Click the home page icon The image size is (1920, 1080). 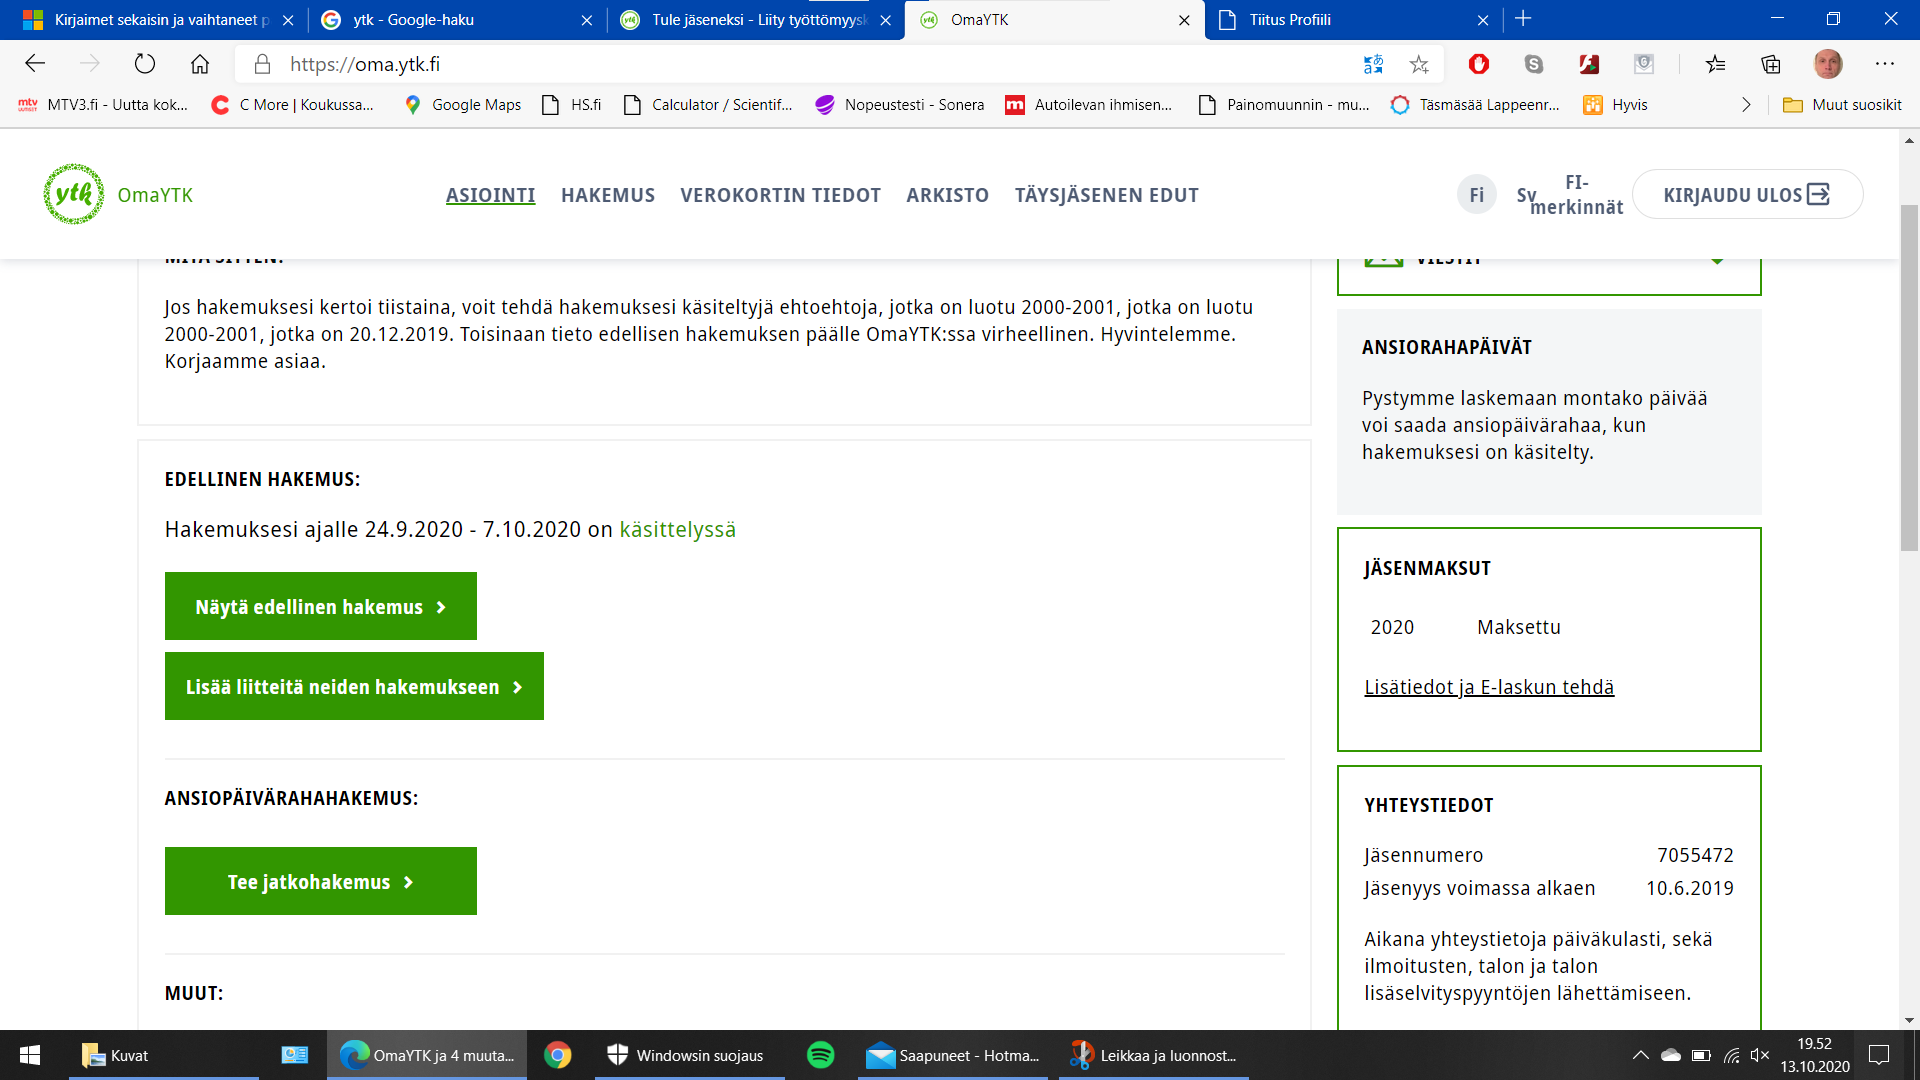200,64
